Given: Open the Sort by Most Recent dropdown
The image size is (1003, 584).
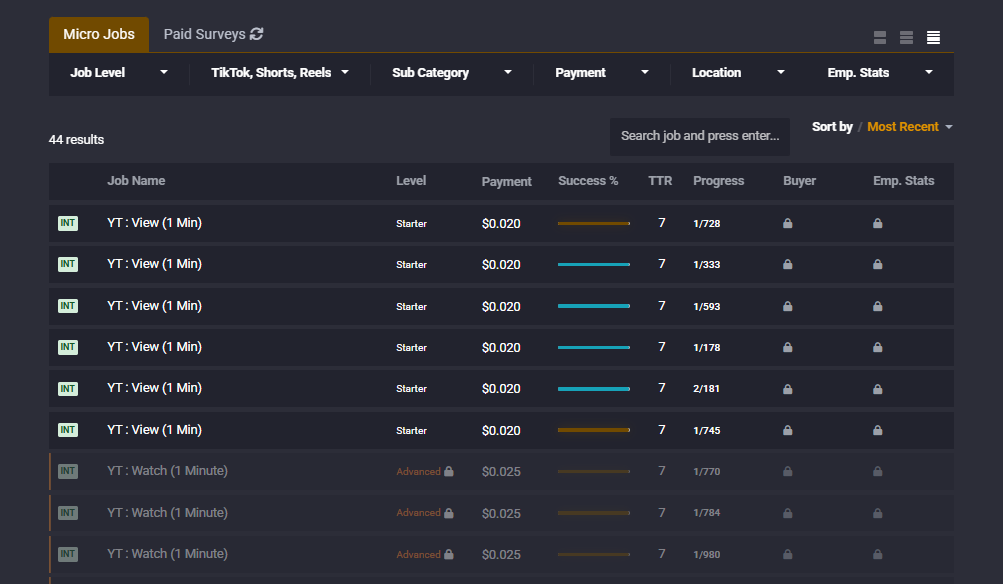Looking at the screenshot, I should tap(909, 127).
